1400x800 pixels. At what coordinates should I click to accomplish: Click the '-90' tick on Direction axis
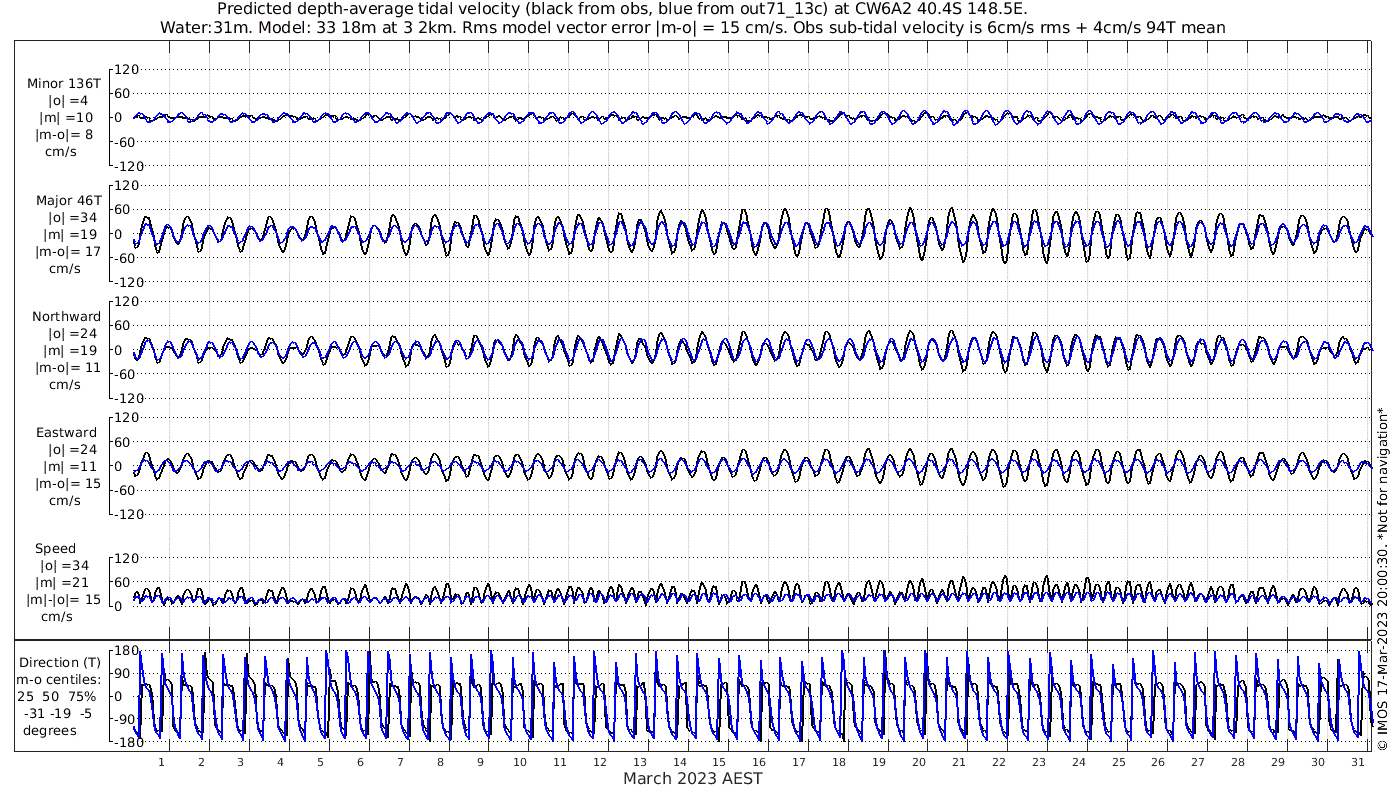(126, 720)
